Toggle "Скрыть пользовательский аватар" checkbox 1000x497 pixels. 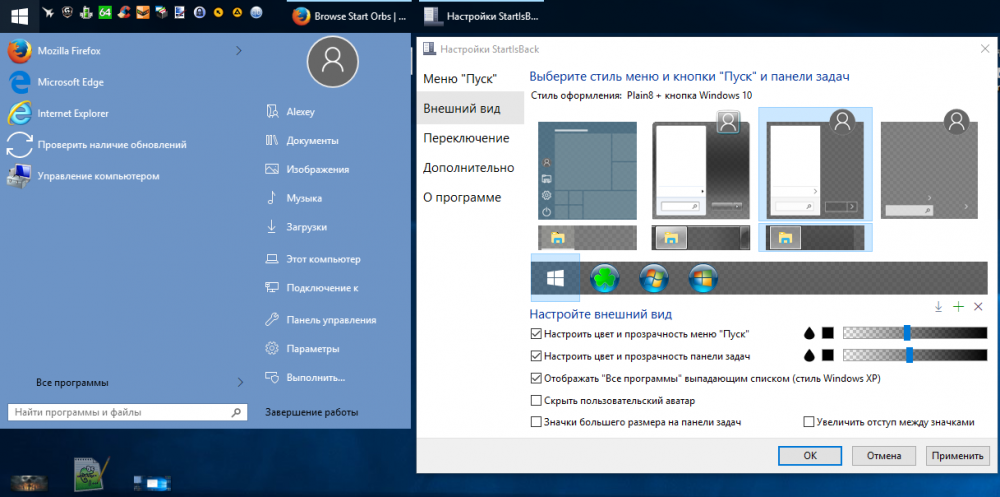pos(537,401)
